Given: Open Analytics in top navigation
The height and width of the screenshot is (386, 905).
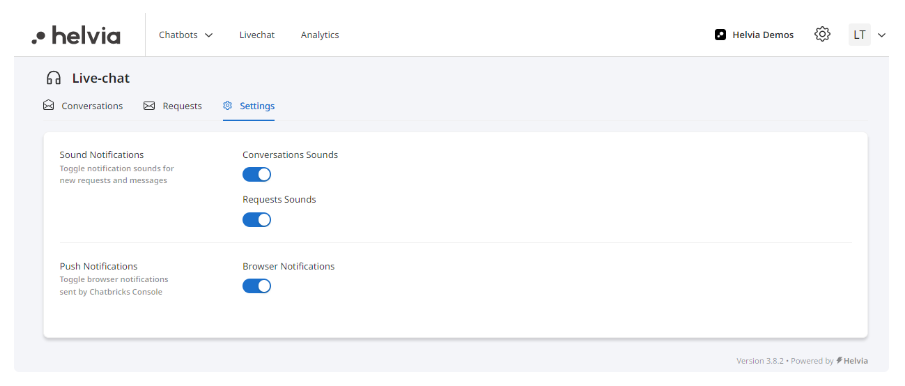Looking at the screenshot, I should (x=320, y=35).
